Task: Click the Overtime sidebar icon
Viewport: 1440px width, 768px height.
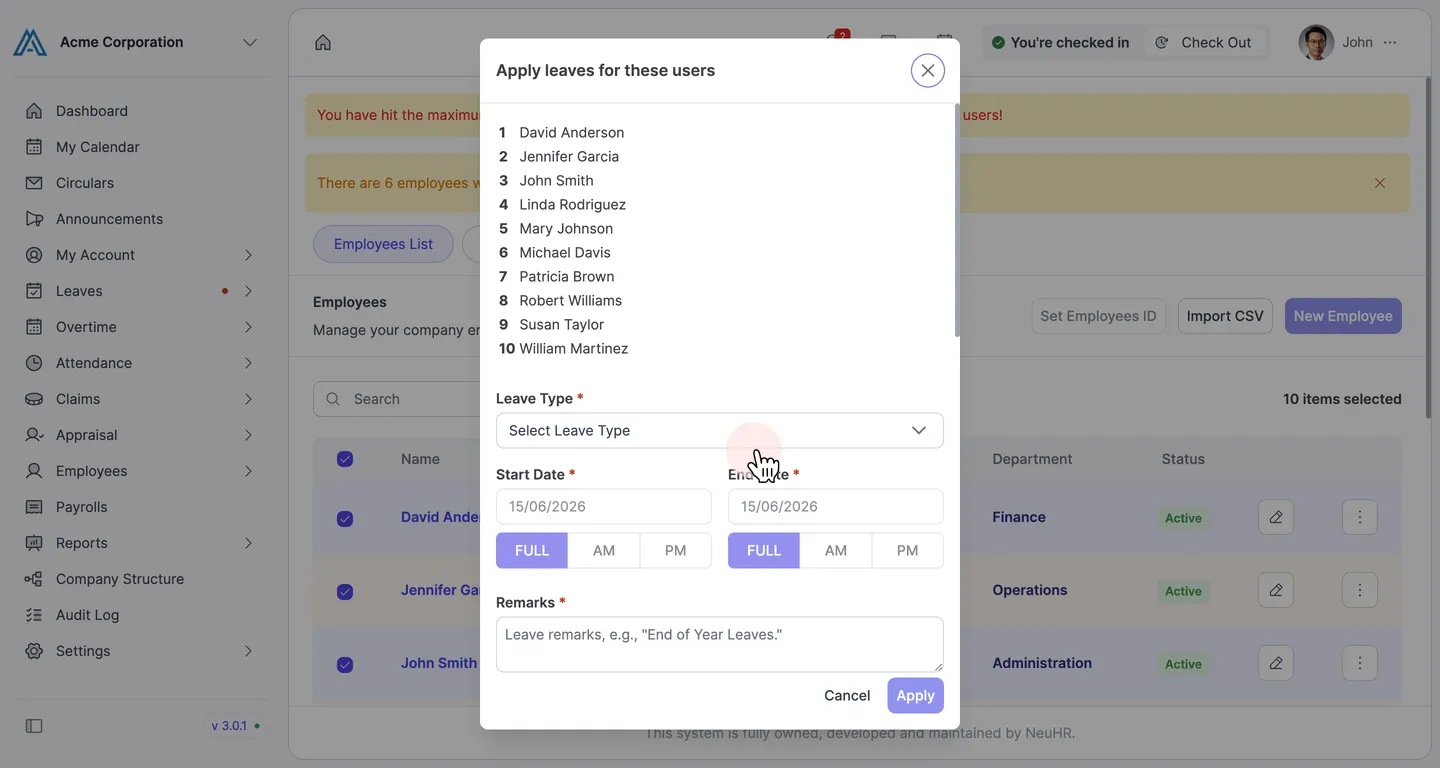Action: [34, 327]
